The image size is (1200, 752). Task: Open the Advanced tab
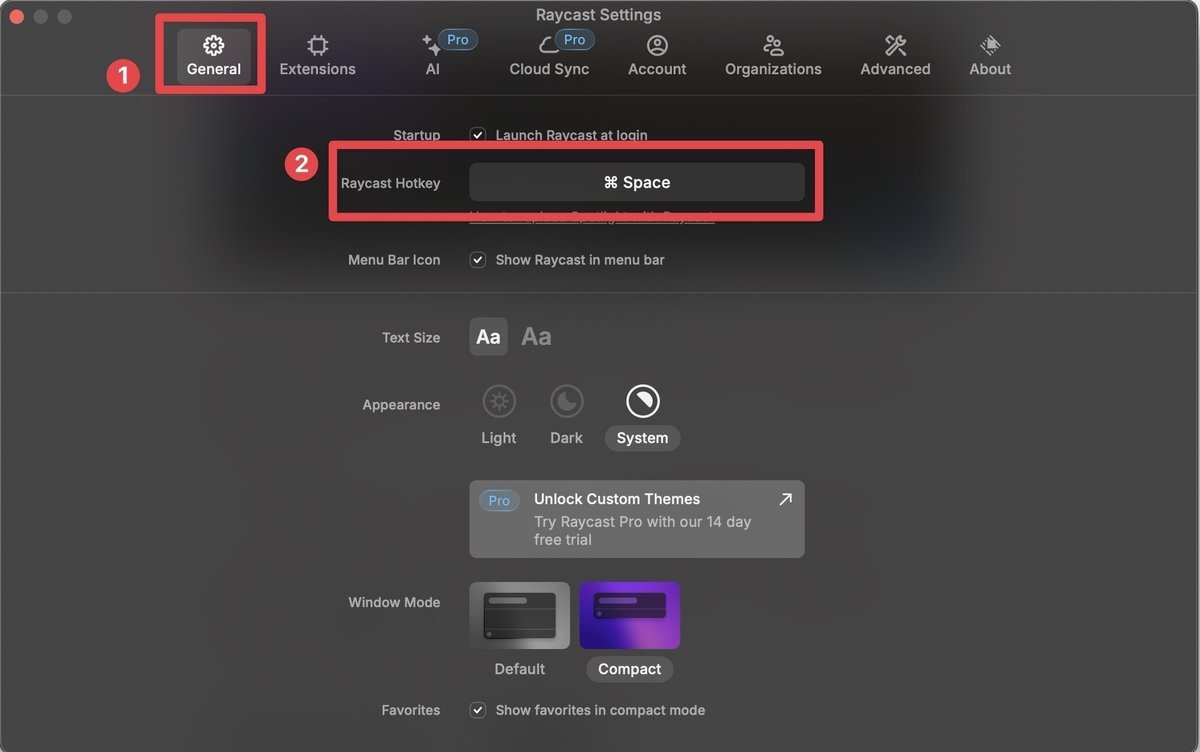pos(895,56)
